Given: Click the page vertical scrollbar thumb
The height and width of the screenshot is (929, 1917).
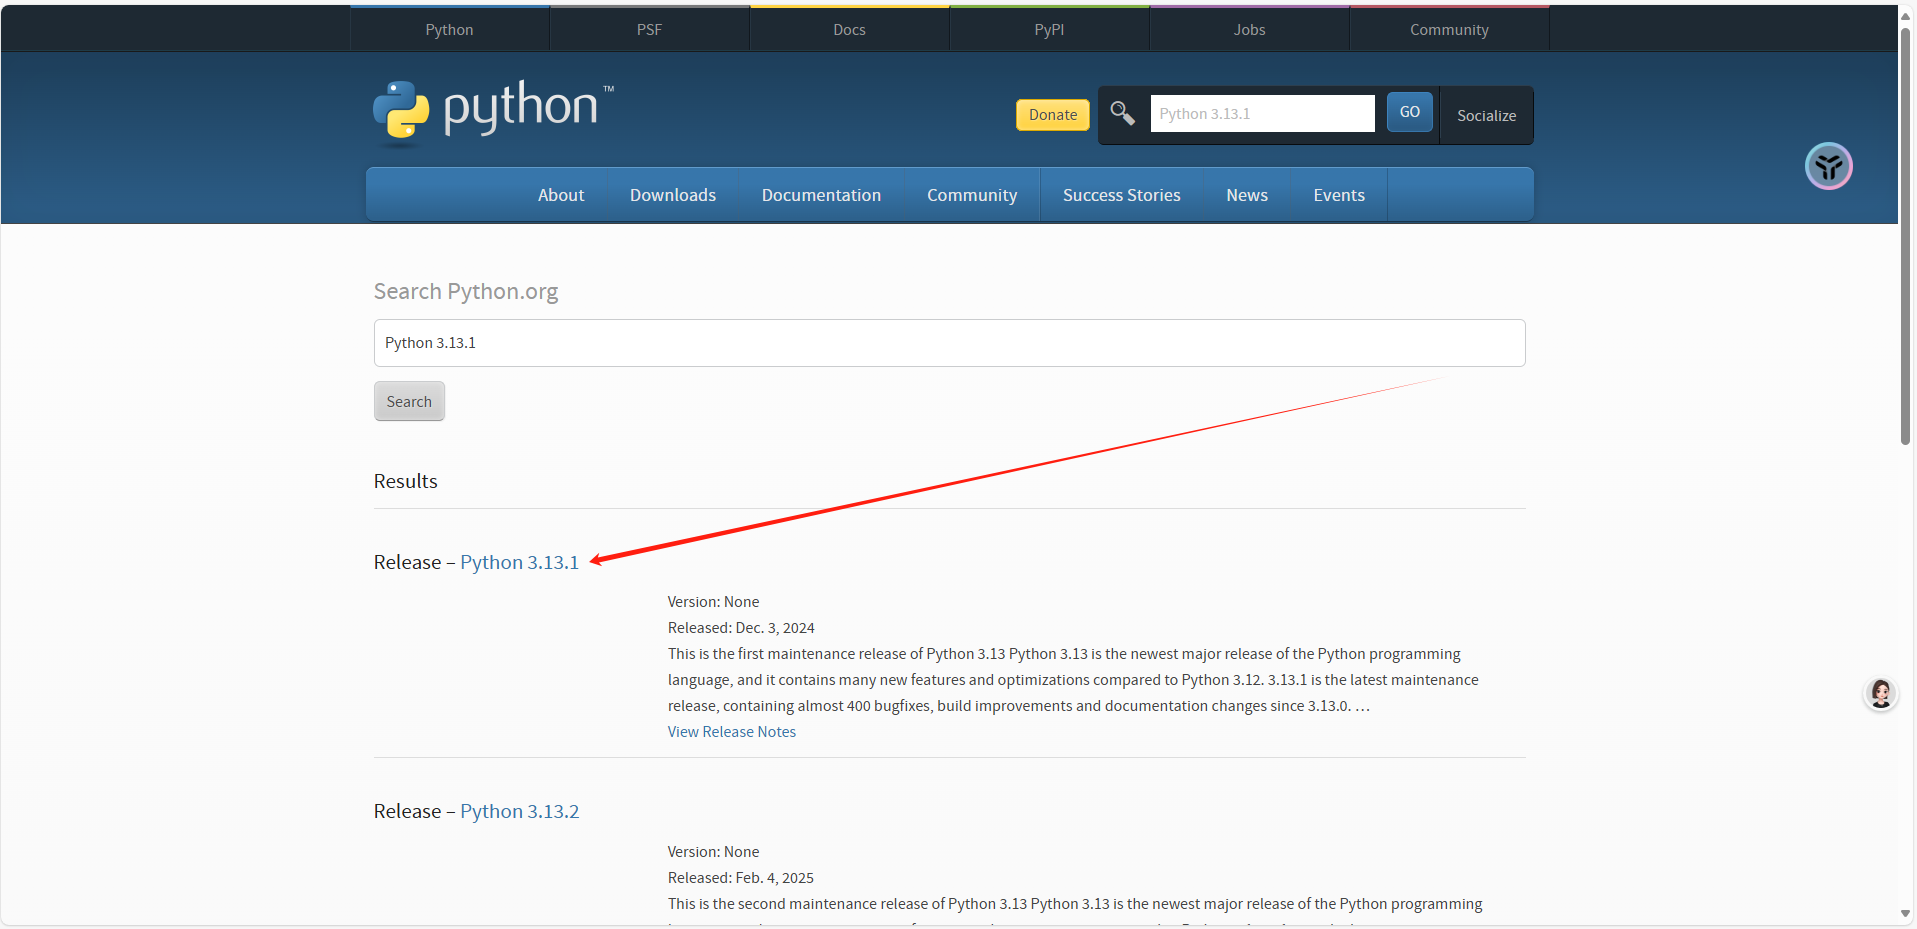Looking at the screenshot, I should coord(1905,235).
